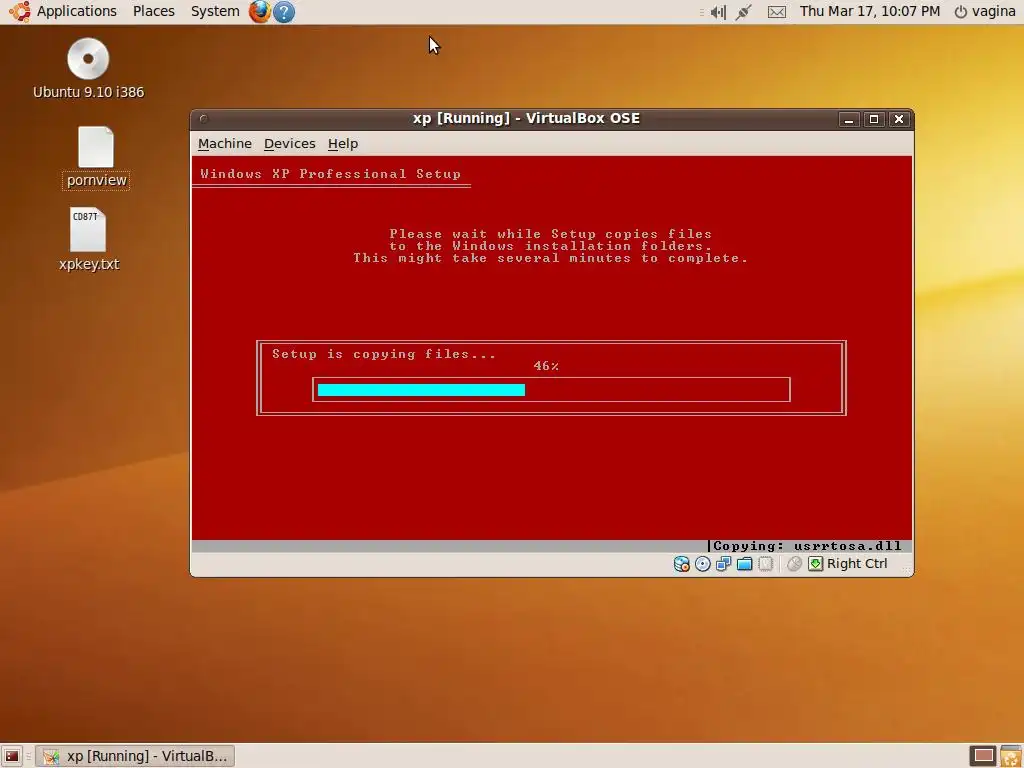Maximize the VirtualBox window

click(x=874, y=119)
